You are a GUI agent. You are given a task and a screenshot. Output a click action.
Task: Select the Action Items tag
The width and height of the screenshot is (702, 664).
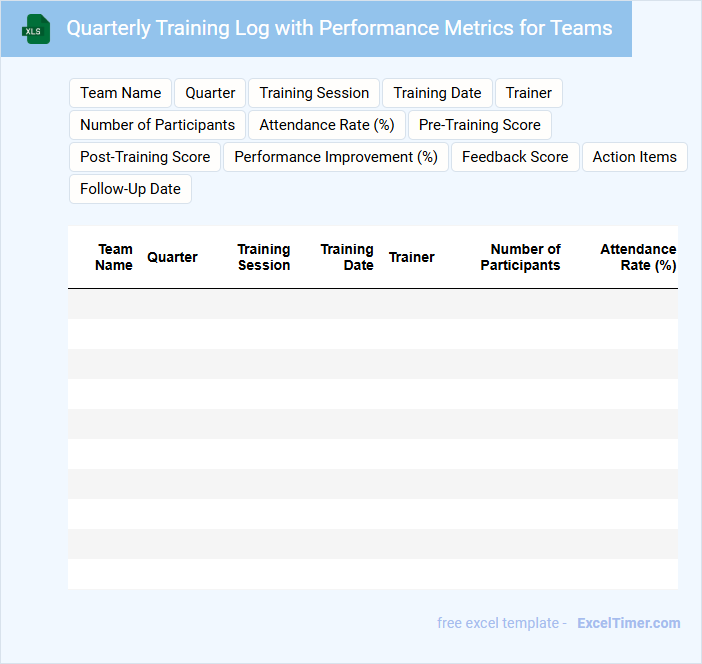[x=634, y=157]
